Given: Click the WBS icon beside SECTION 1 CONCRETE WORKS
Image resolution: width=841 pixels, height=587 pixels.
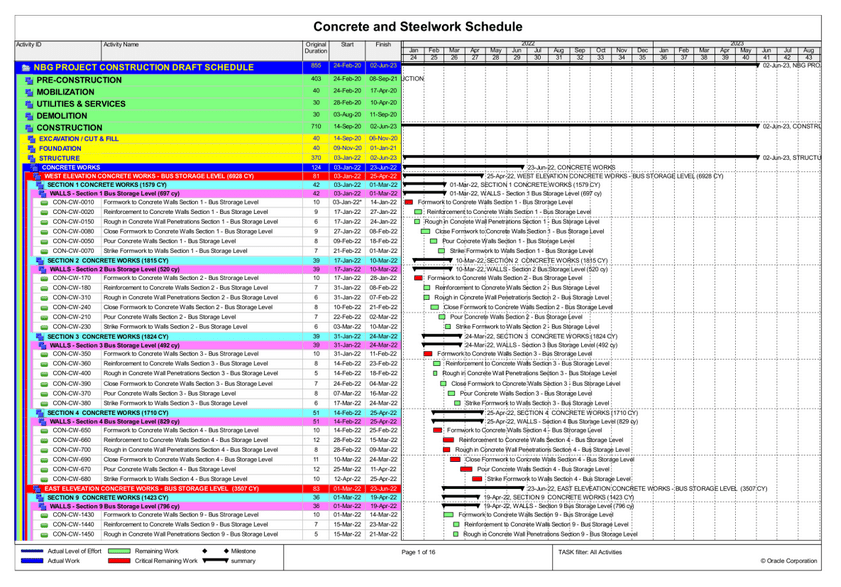Looking at the screenshot, I should (x=40, y=185).
